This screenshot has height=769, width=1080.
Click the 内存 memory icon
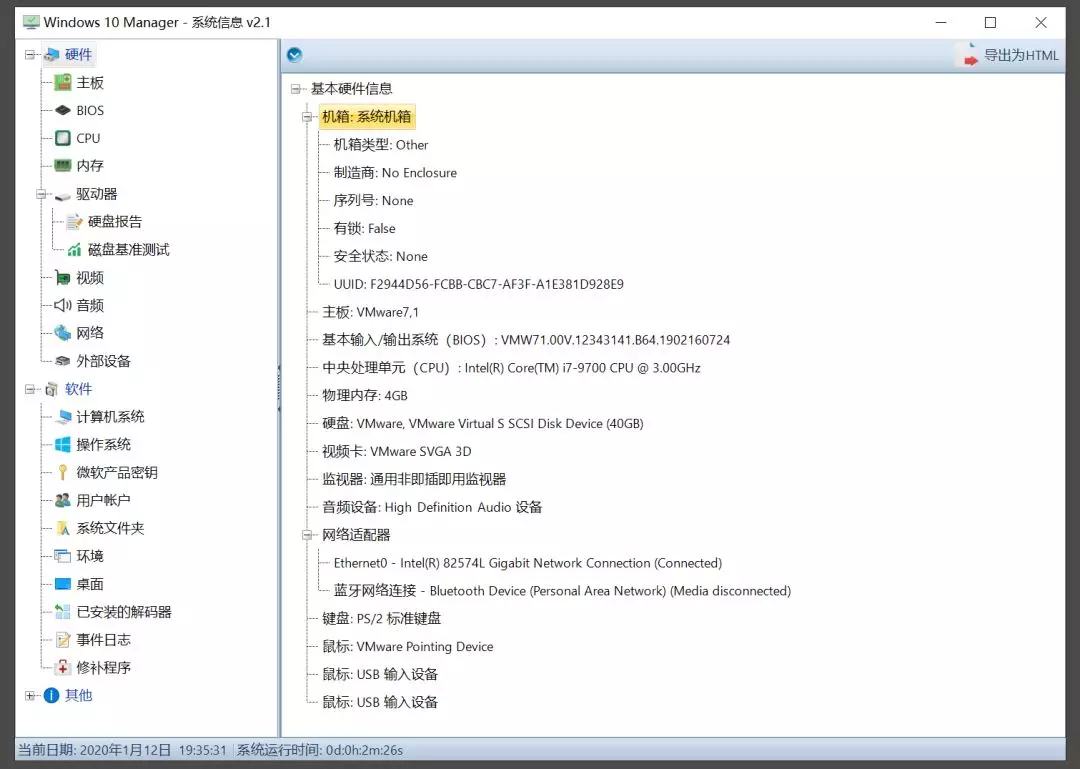(63, 165)
